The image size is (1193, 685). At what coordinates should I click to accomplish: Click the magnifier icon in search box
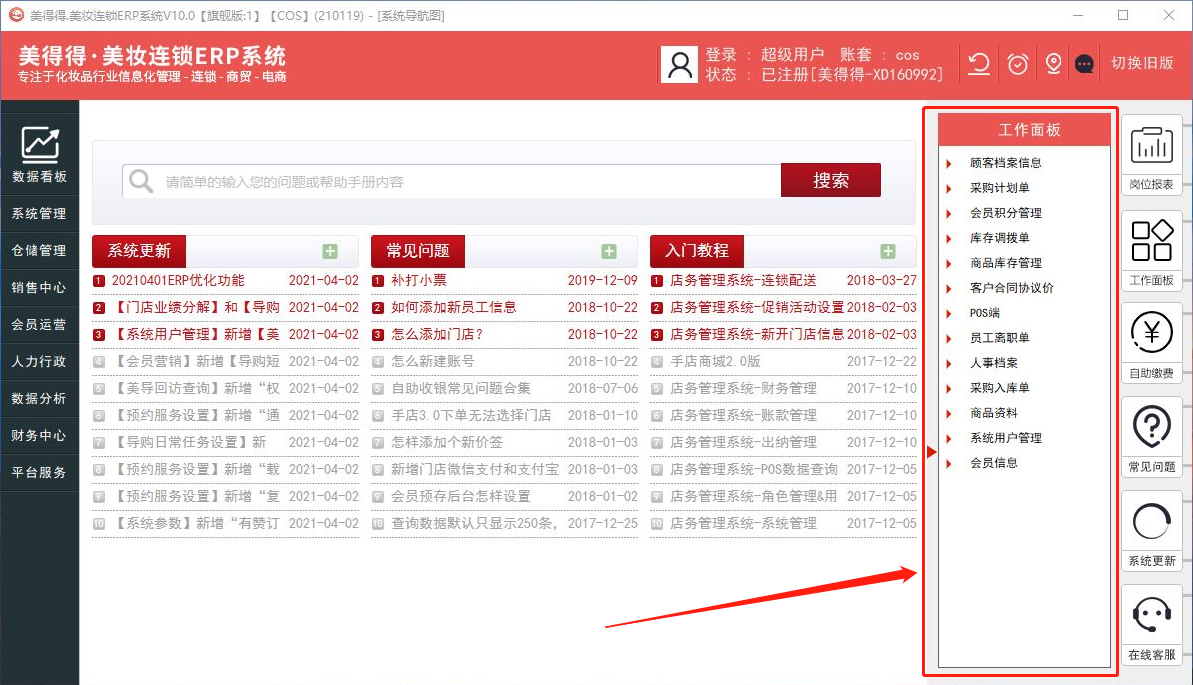point(141,181)
